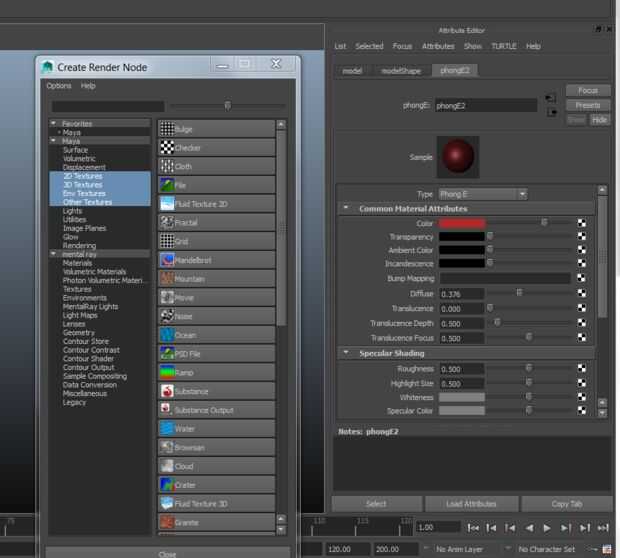This screenshot has height=558, width=620.
Task: Select Utilities in the Maya tree
Action: click(x=74, y=219)
